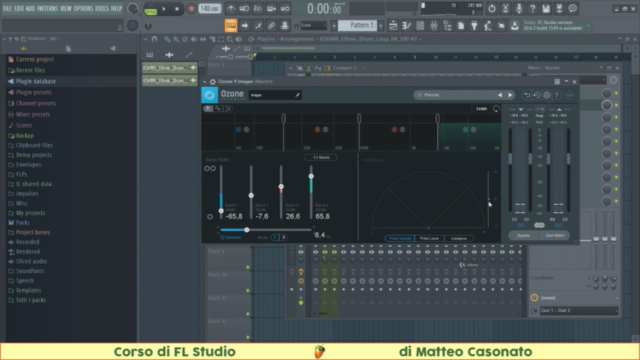Open the TOOLS menu

[x=102, y=9]
